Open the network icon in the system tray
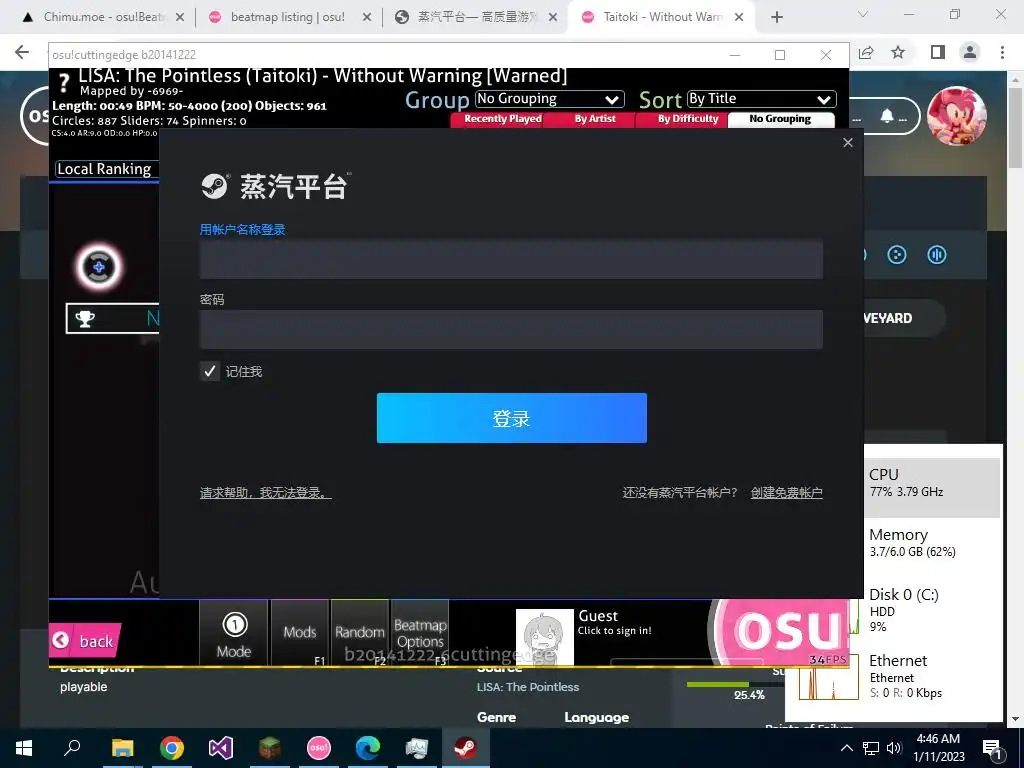Viewport: 1024px width, 768px height. click(871, 748)
